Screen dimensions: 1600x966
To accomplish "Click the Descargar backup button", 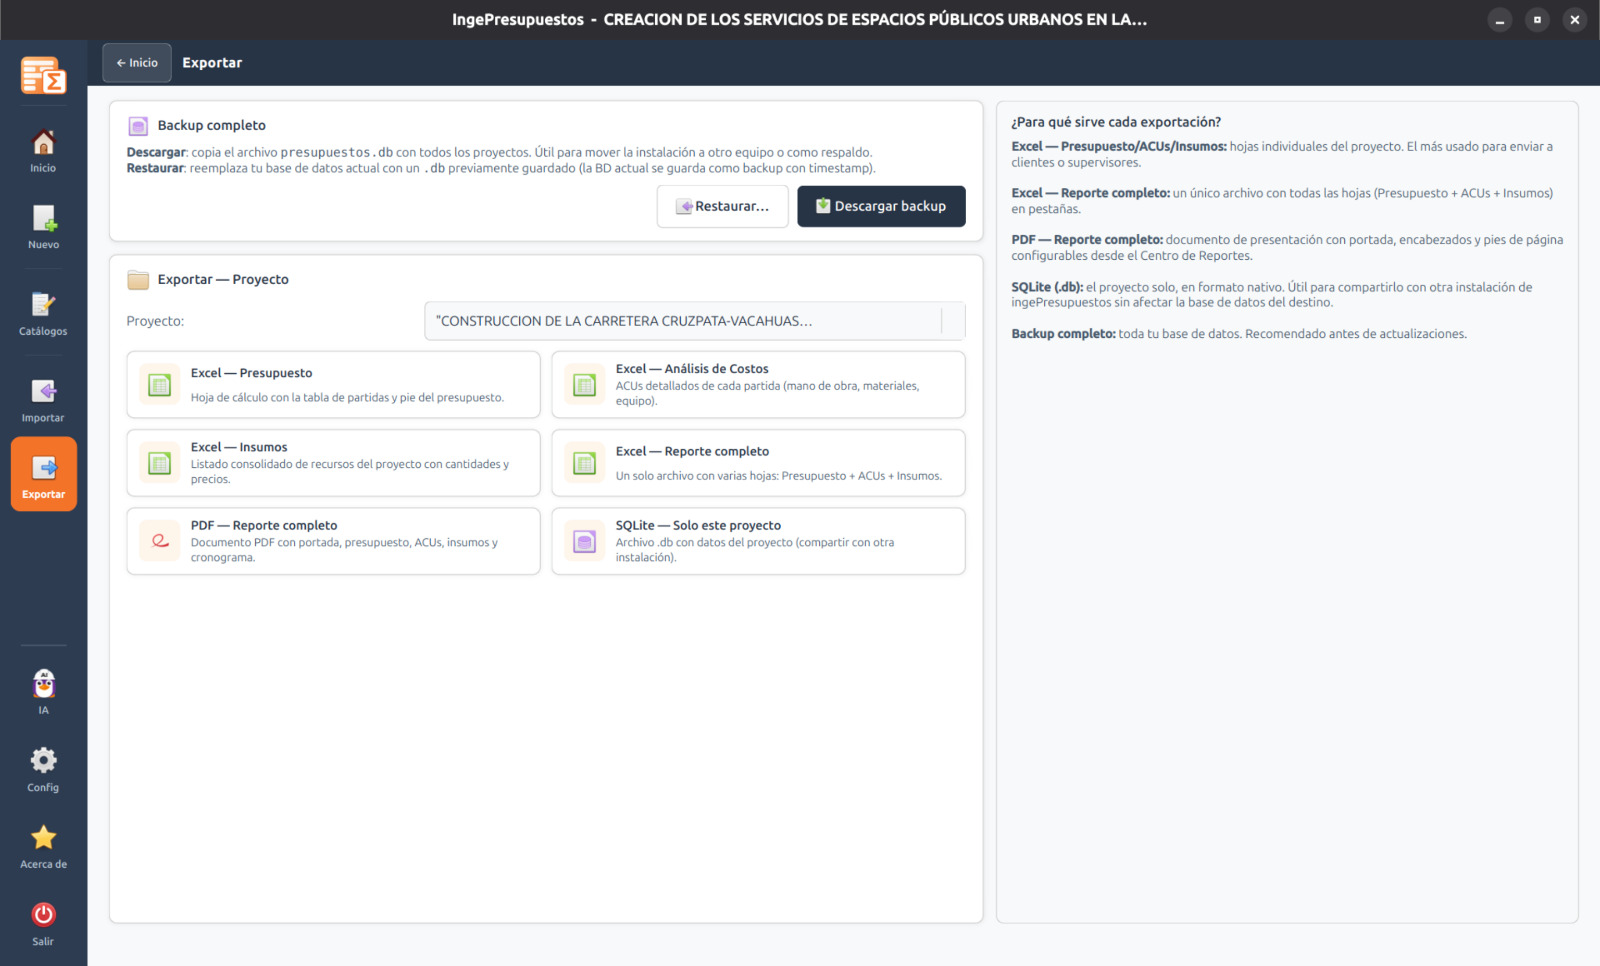I will tap(881, 206).
